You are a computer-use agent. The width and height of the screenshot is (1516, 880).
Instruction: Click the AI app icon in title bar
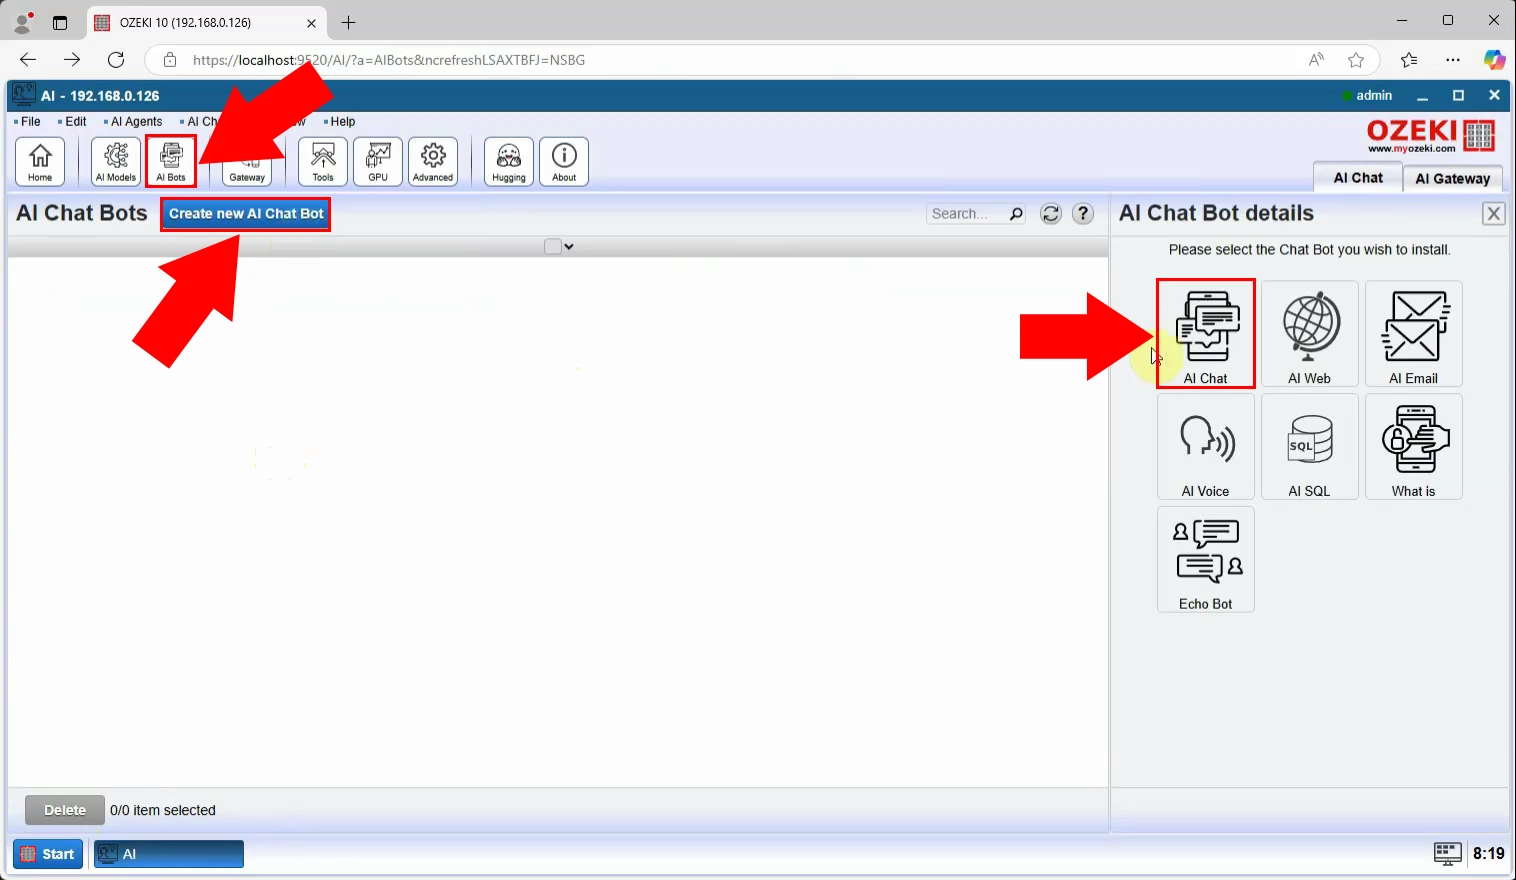click(24, 95)
